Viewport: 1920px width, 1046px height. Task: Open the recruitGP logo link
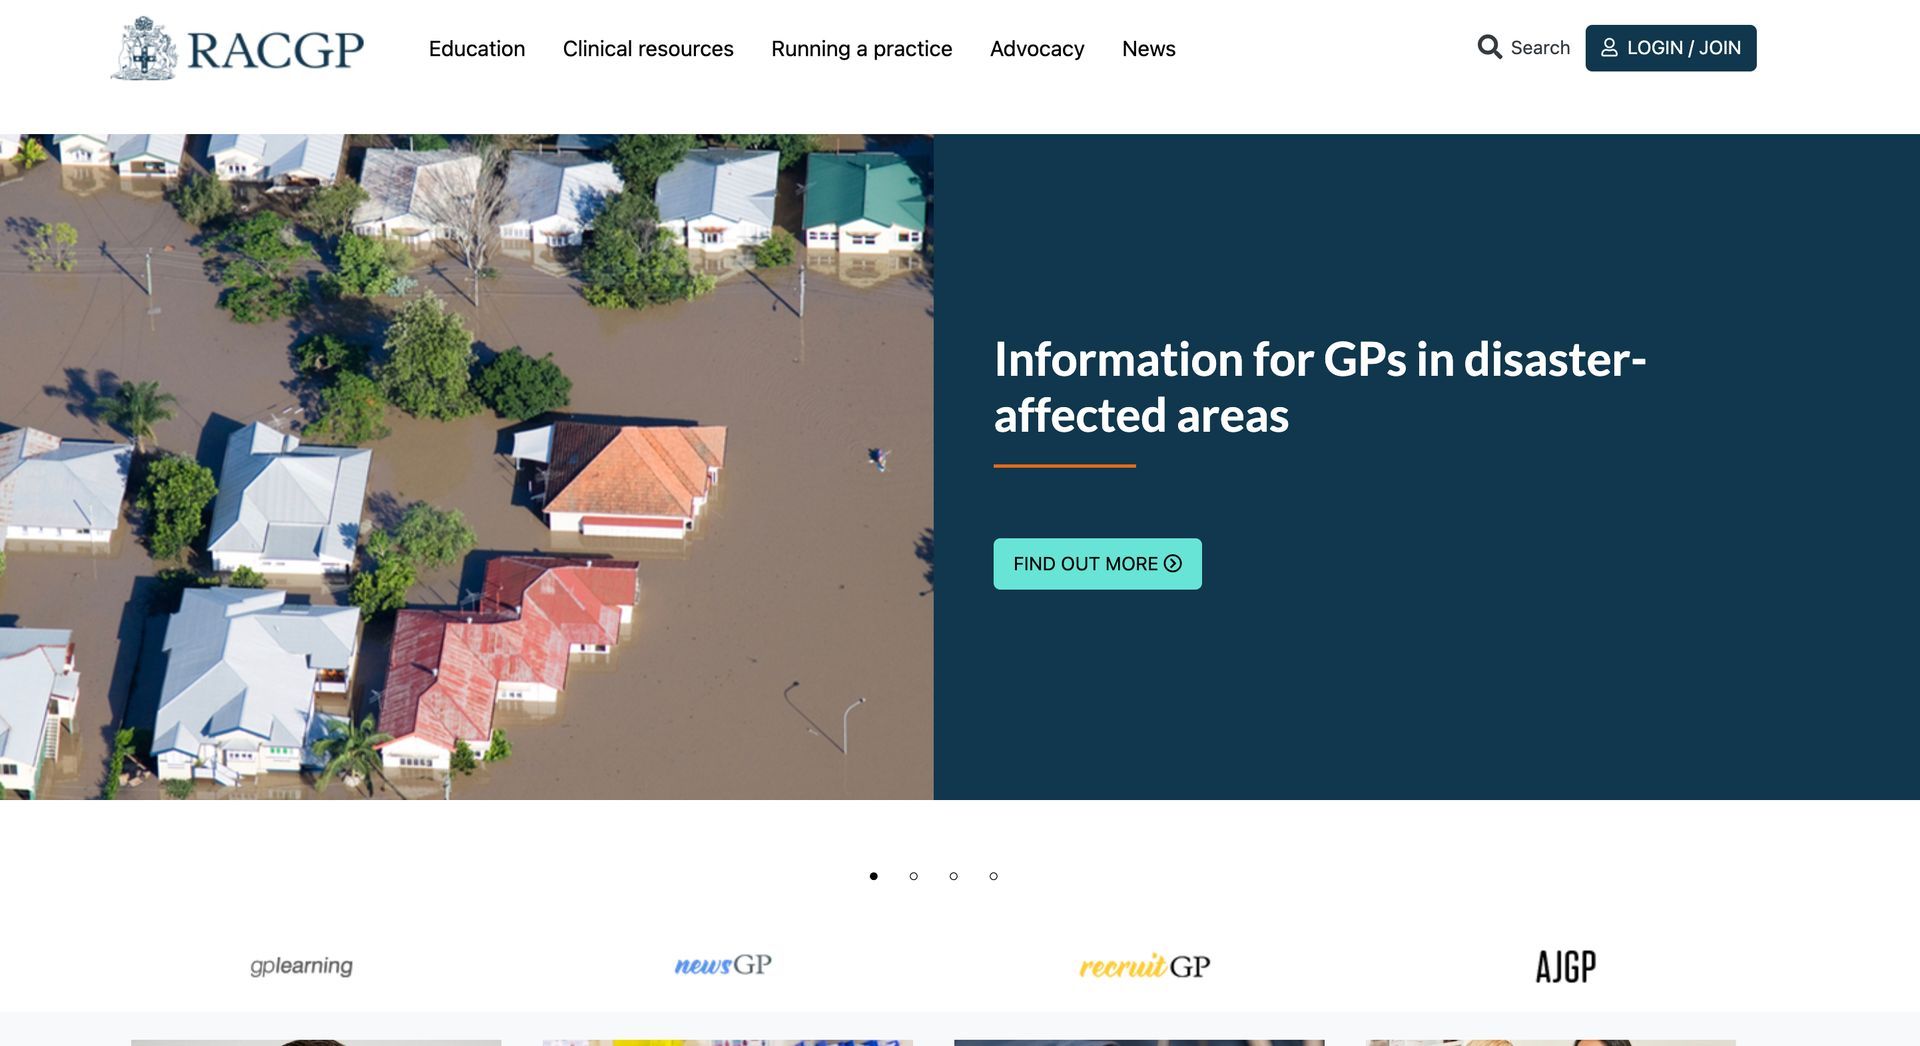[x=1145, y=966]
